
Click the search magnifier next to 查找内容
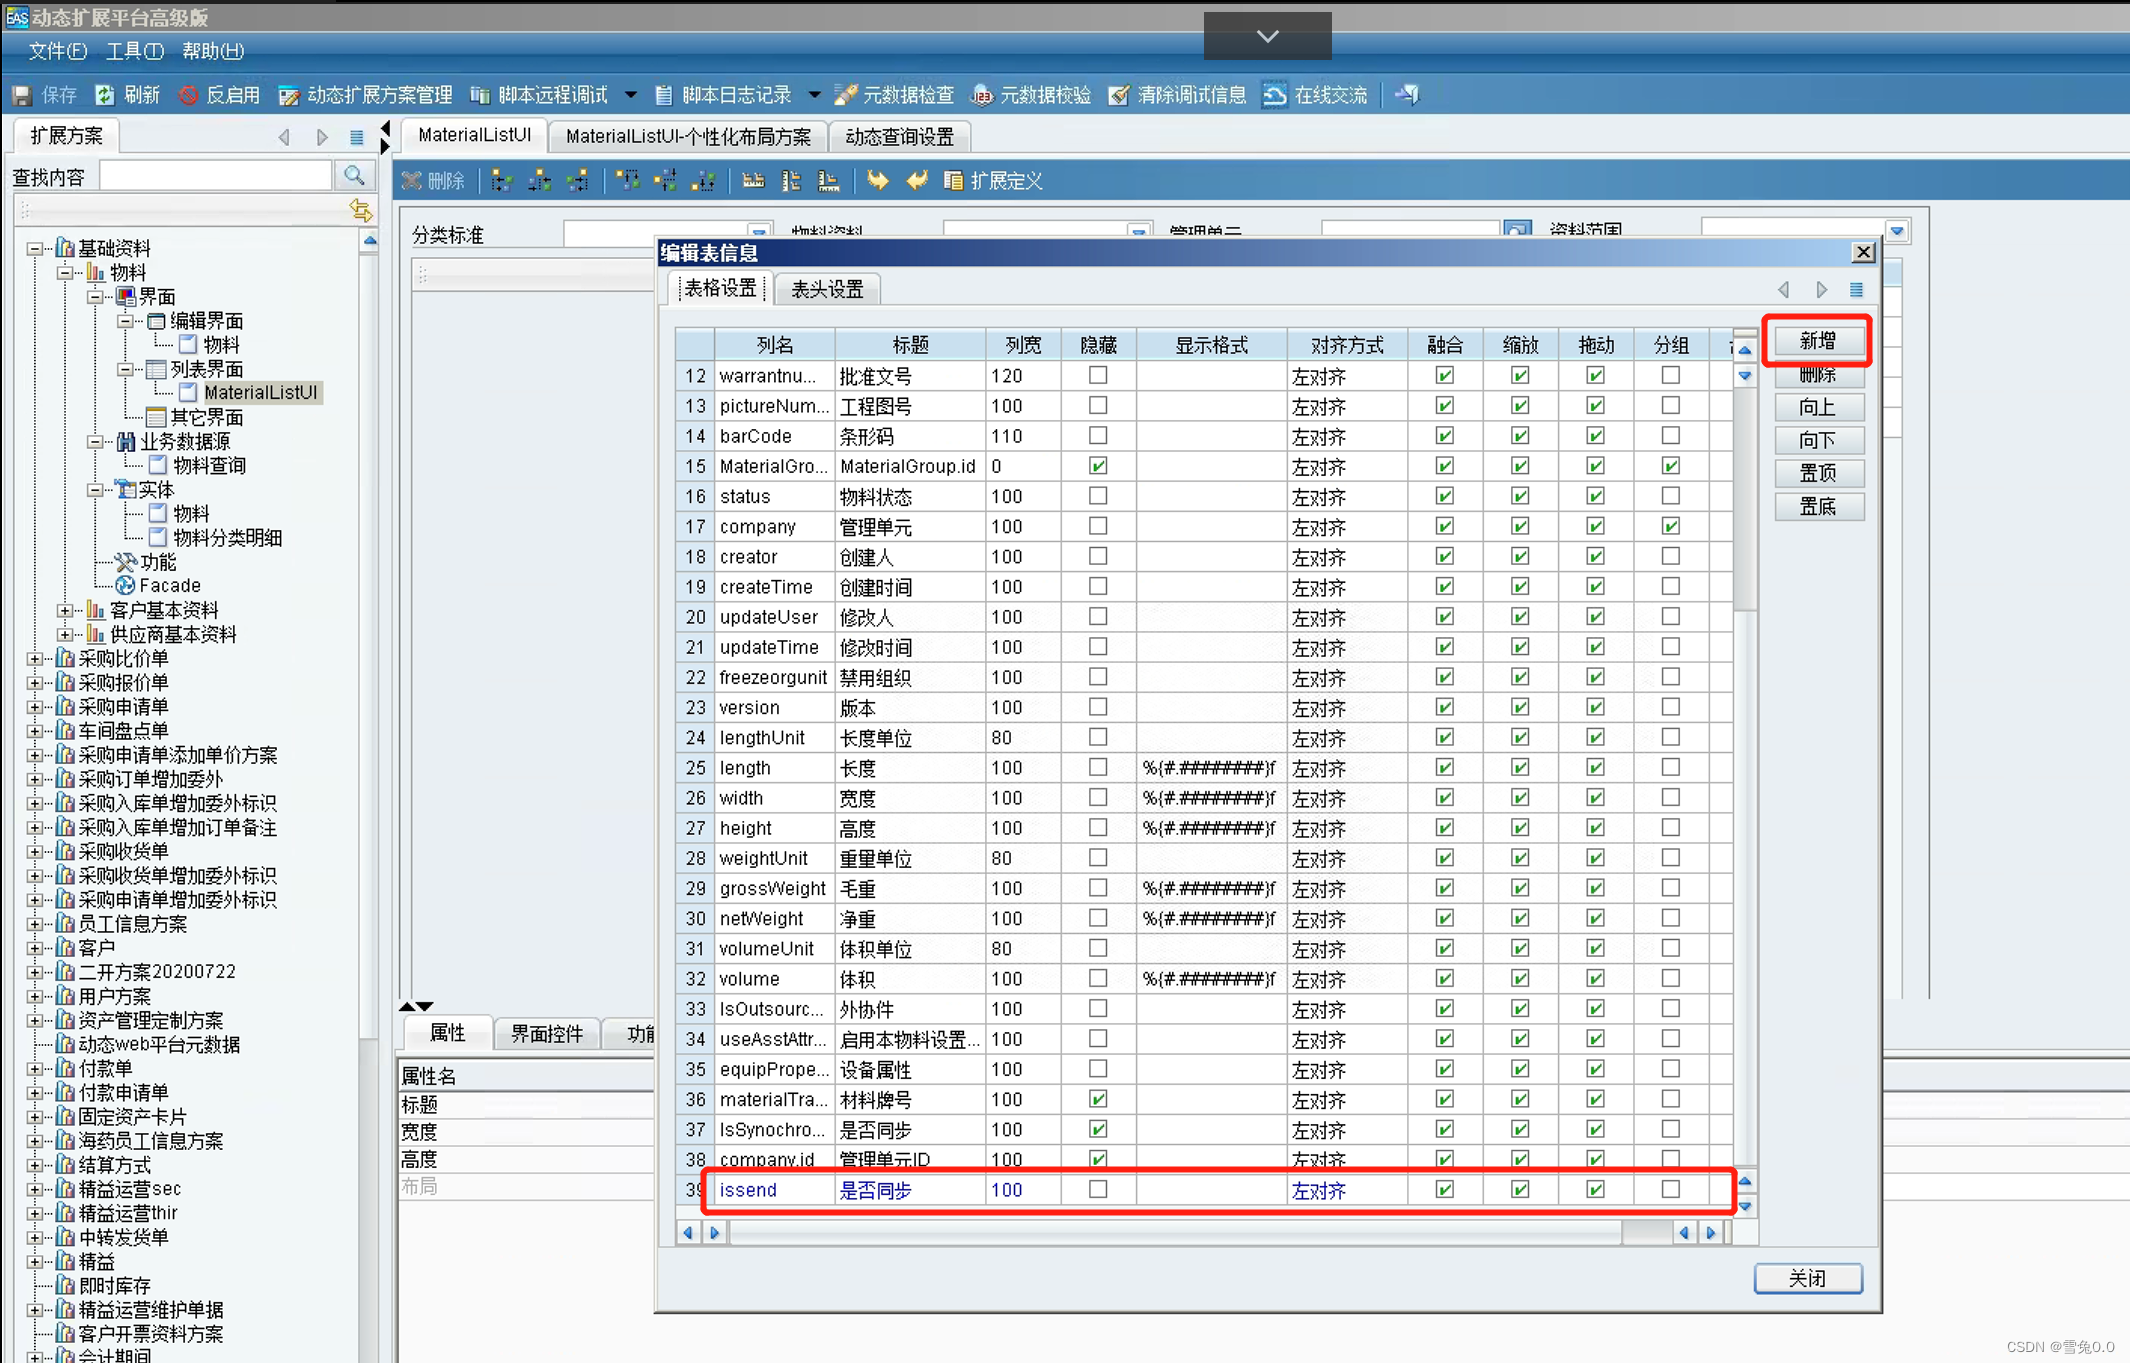coord(354,176)
